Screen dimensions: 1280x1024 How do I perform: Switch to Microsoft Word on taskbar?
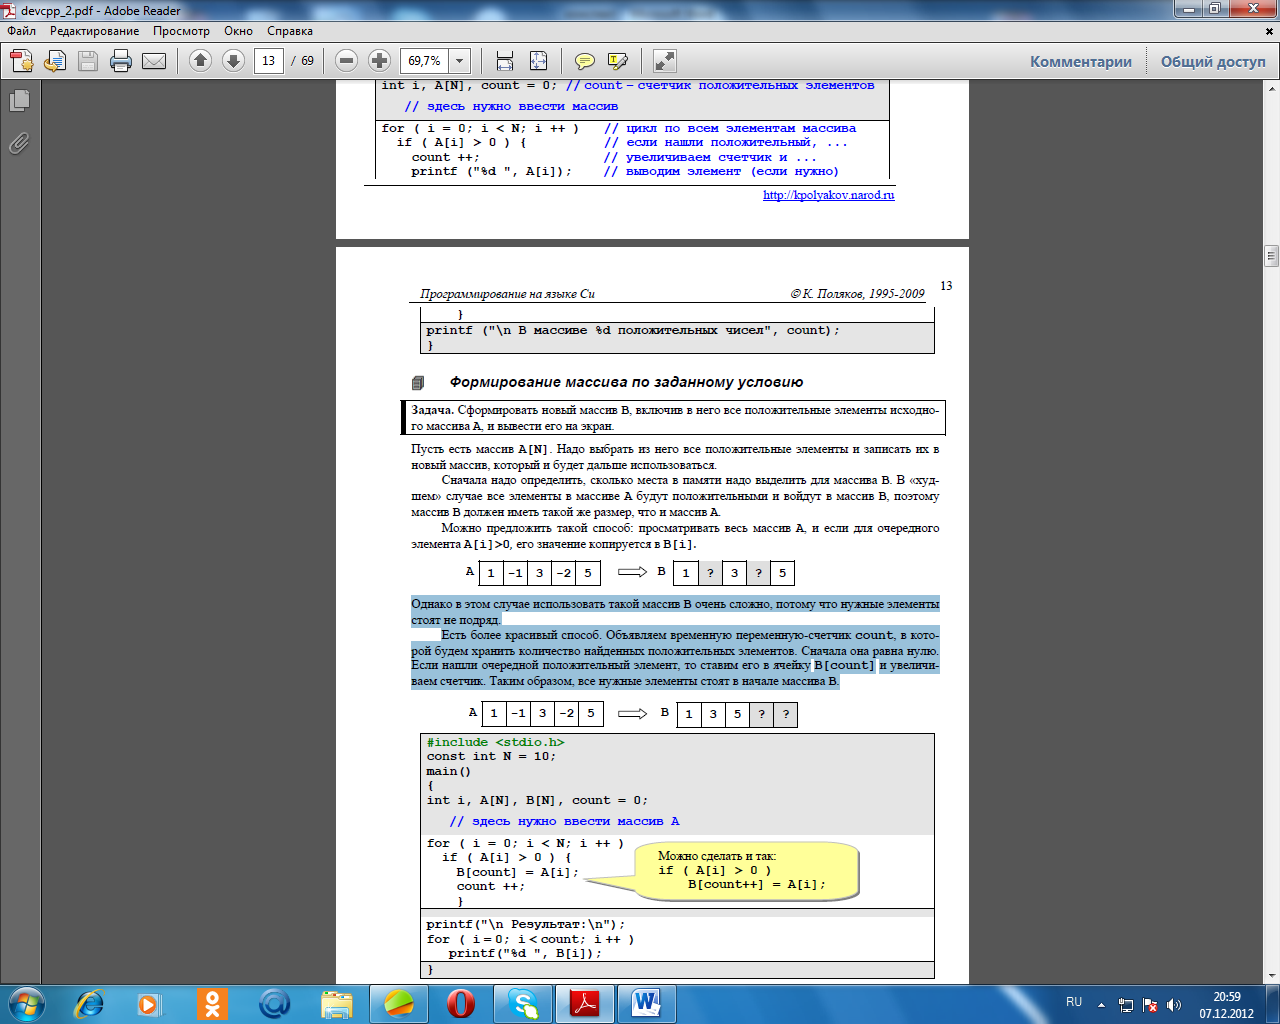(x=647, y=1003)
